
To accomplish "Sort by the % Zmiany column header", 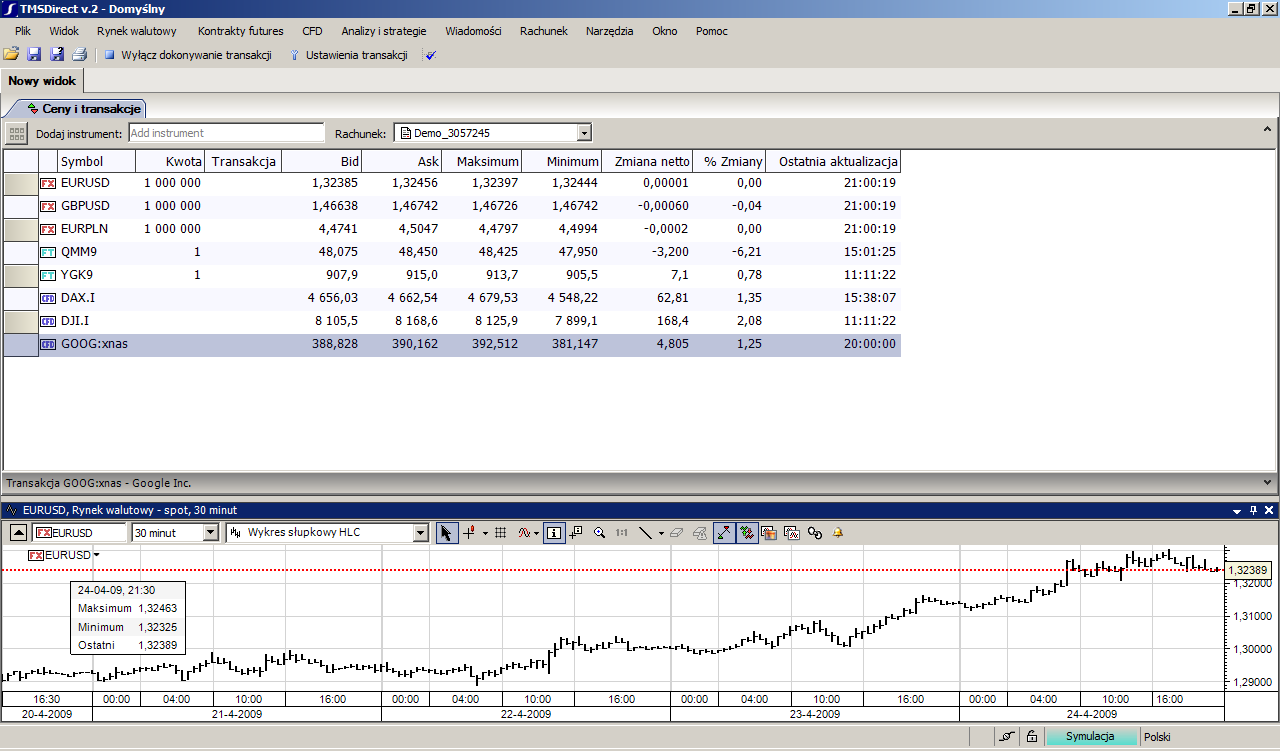I will (x=729, y=161).
